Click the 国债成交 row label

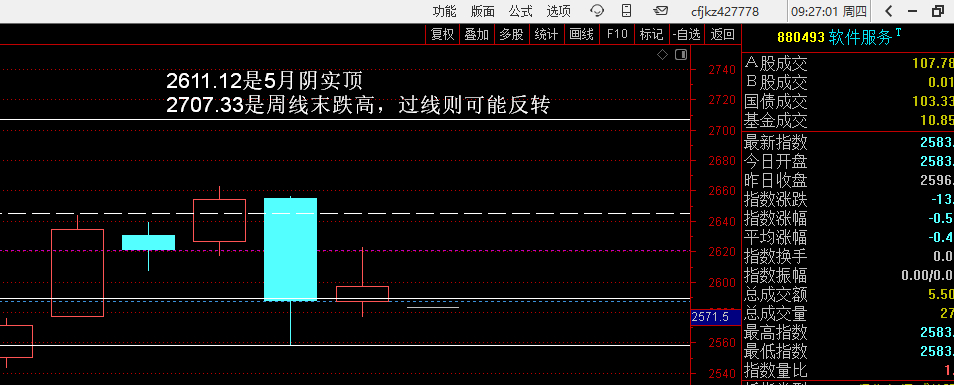pos(776,101)
